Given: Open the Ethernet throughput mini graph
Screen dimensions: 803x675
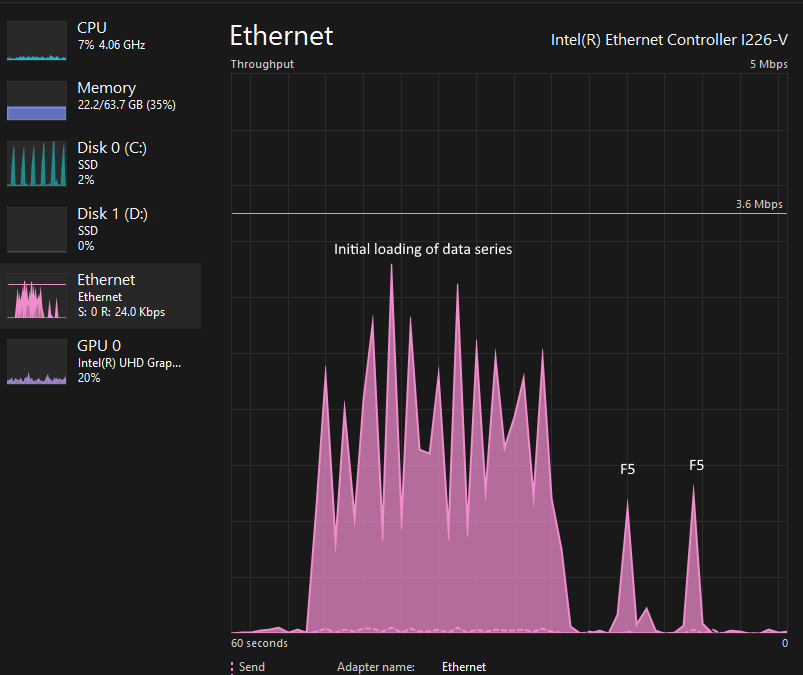Looking at the screenshot, I should pos(36,296).
